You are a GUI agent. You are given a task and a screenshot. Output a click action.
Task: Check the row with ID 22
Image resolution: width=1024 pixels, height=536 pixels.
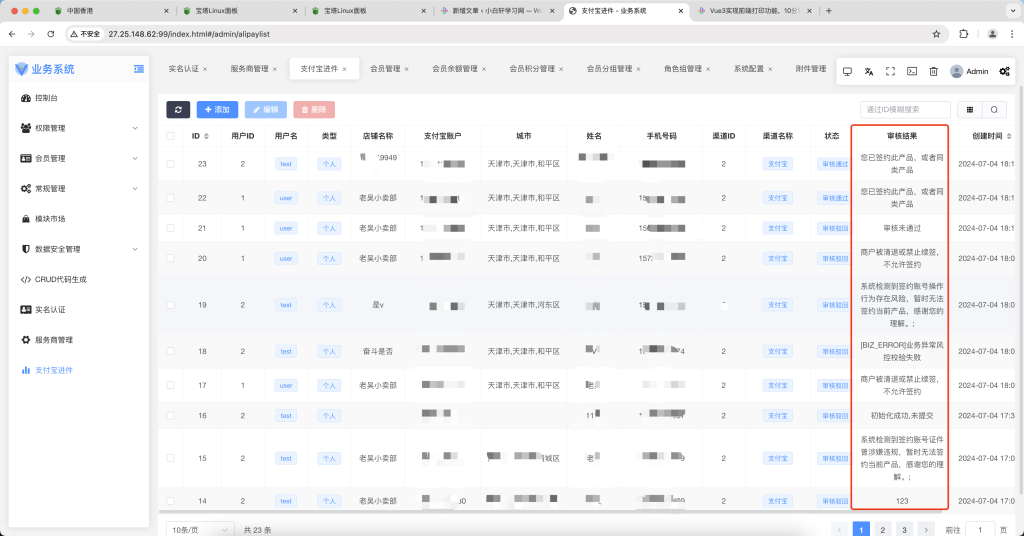(170, 198)
